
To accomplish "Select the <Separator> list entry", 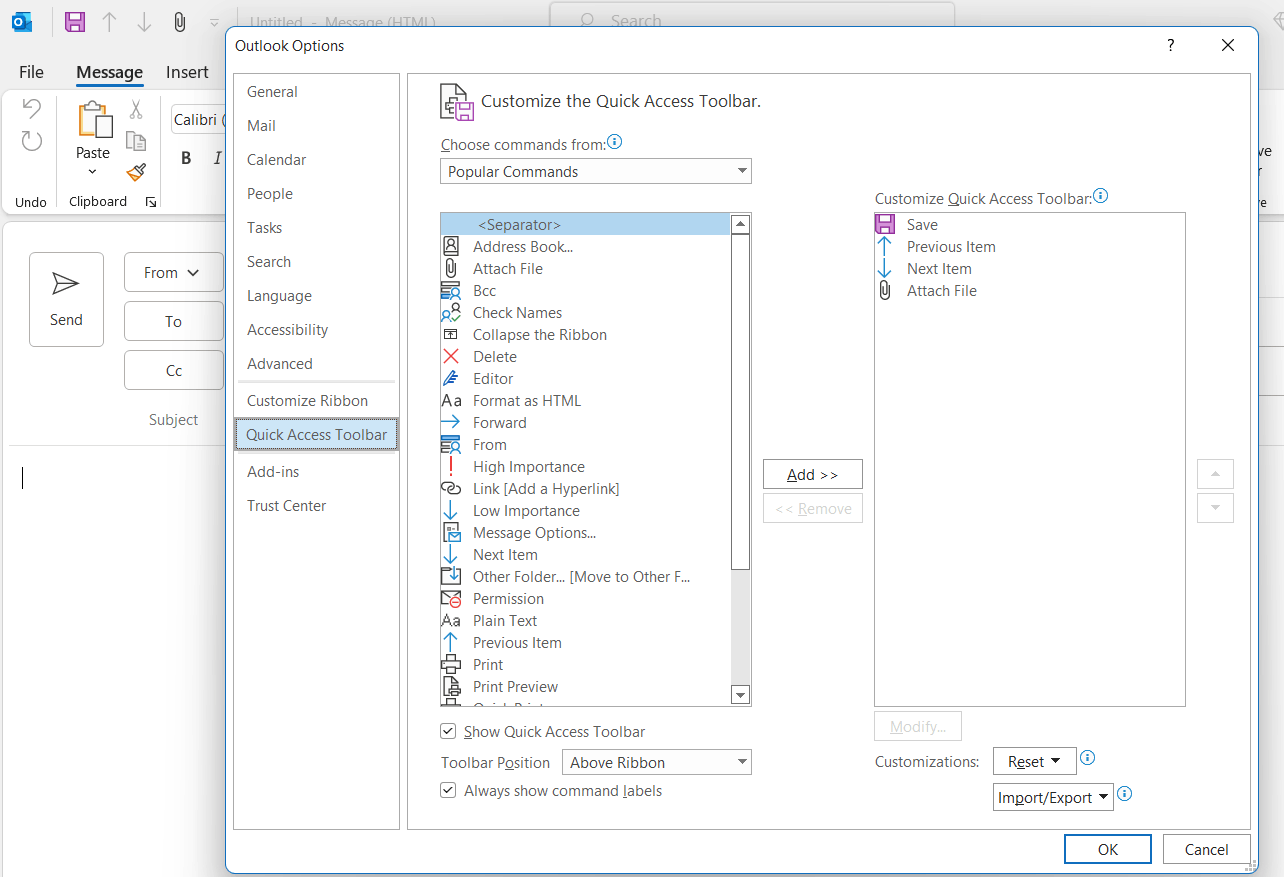I will pos(586,224).
